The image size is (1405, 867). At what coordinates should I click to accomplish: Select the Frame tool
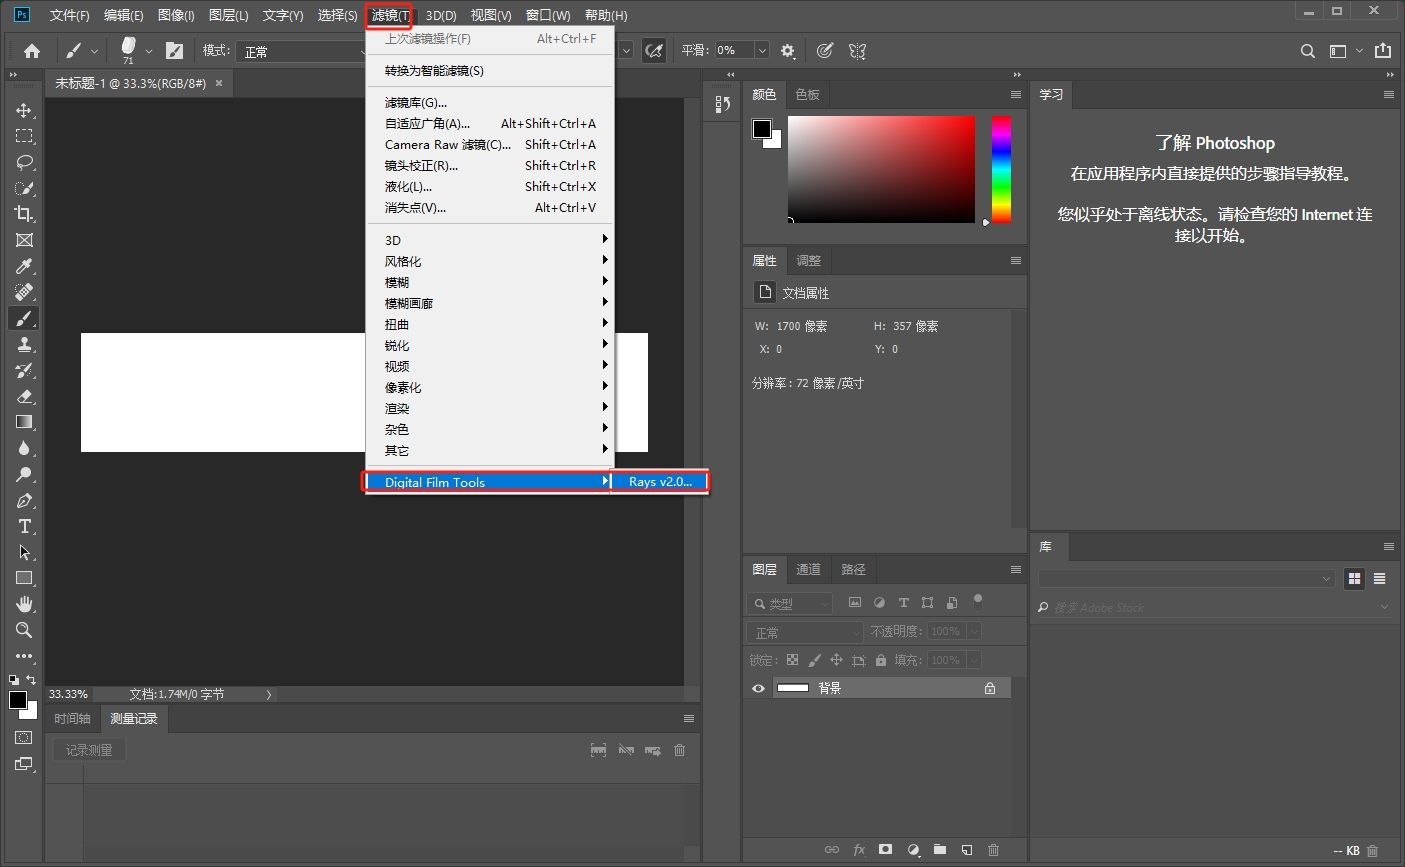click(x=24, y=240)
